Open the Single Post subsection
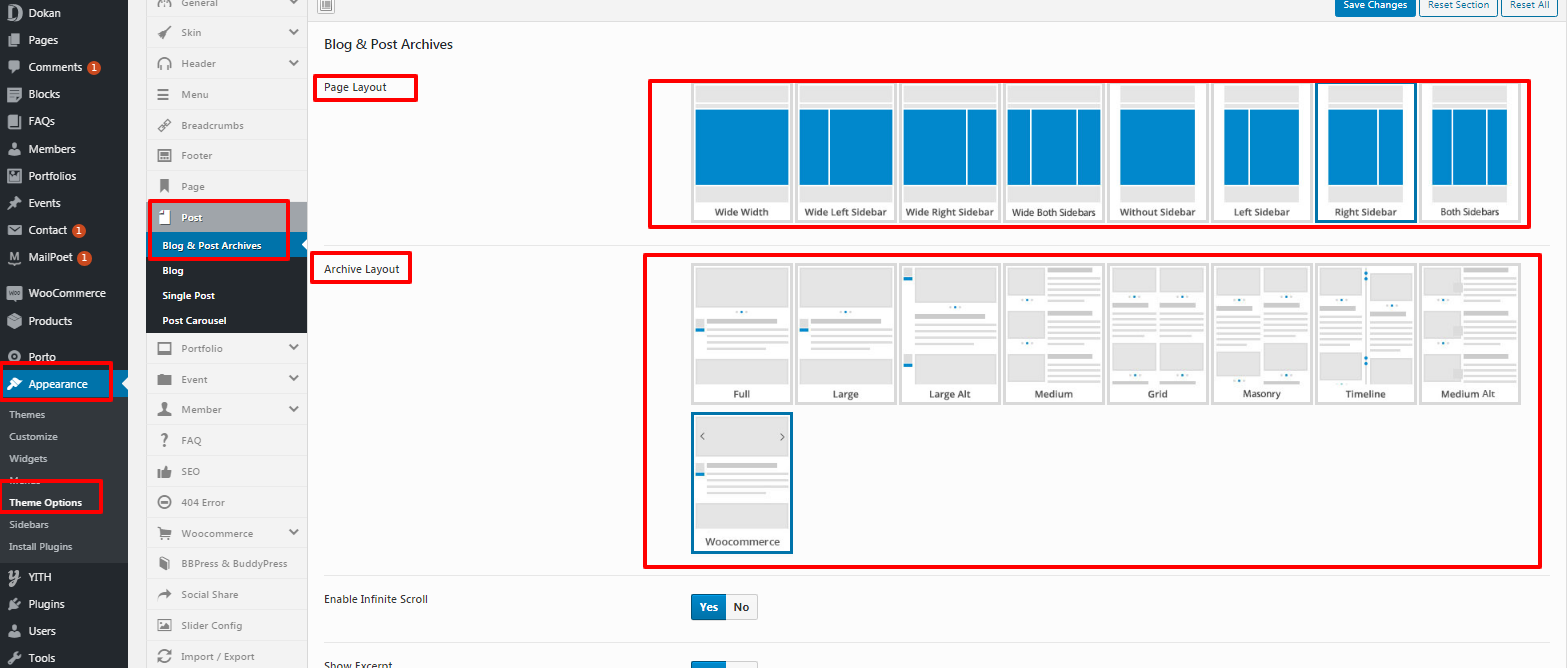This screenshot has height=668, width=1567. pyautogui.click(x=227, y=296)
